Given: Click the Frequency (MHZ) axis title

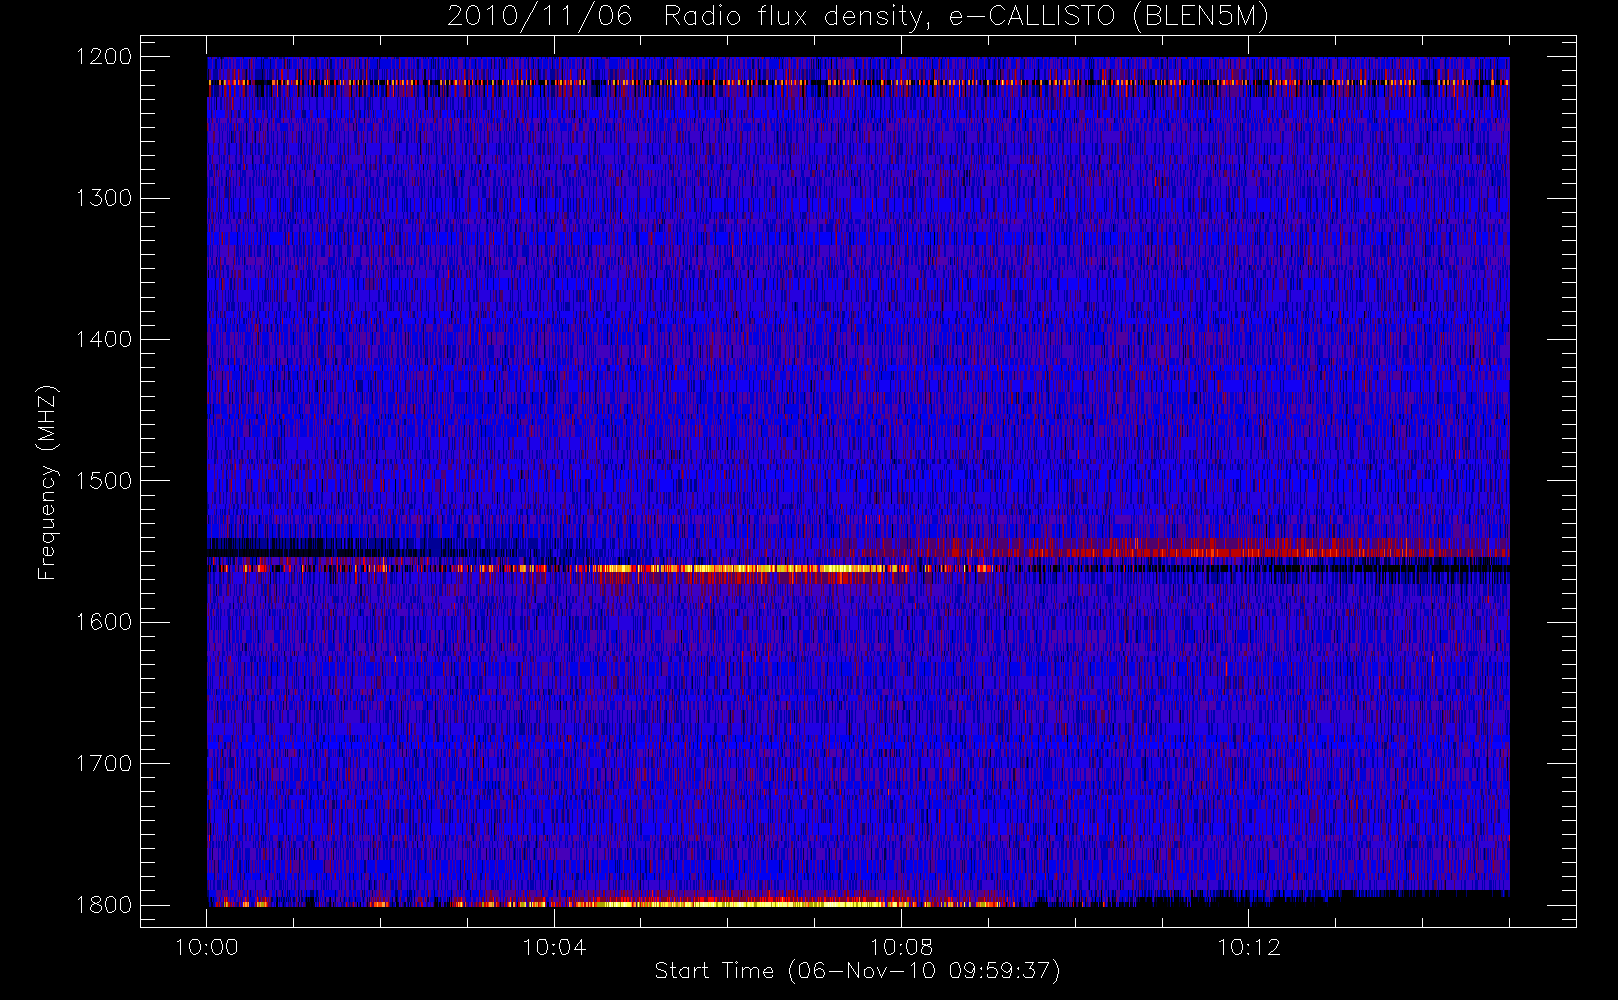Looking at the screenshot, I should point(47,482).
